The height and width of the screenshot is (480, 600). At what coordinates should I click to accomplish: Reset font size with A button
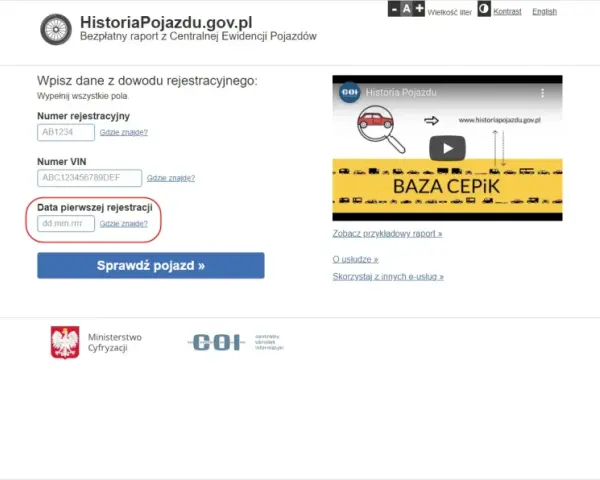406,8
